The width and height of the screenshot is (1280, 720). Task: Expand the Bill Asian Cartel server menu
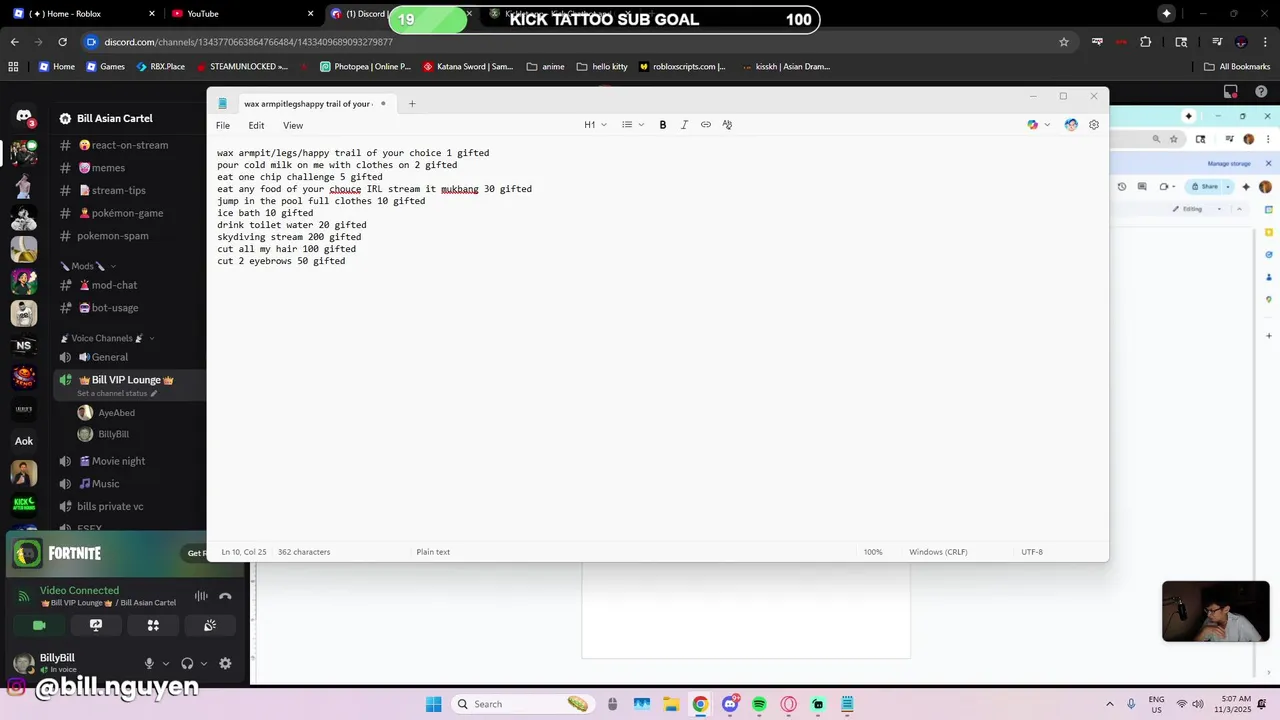tap(115, 118)
